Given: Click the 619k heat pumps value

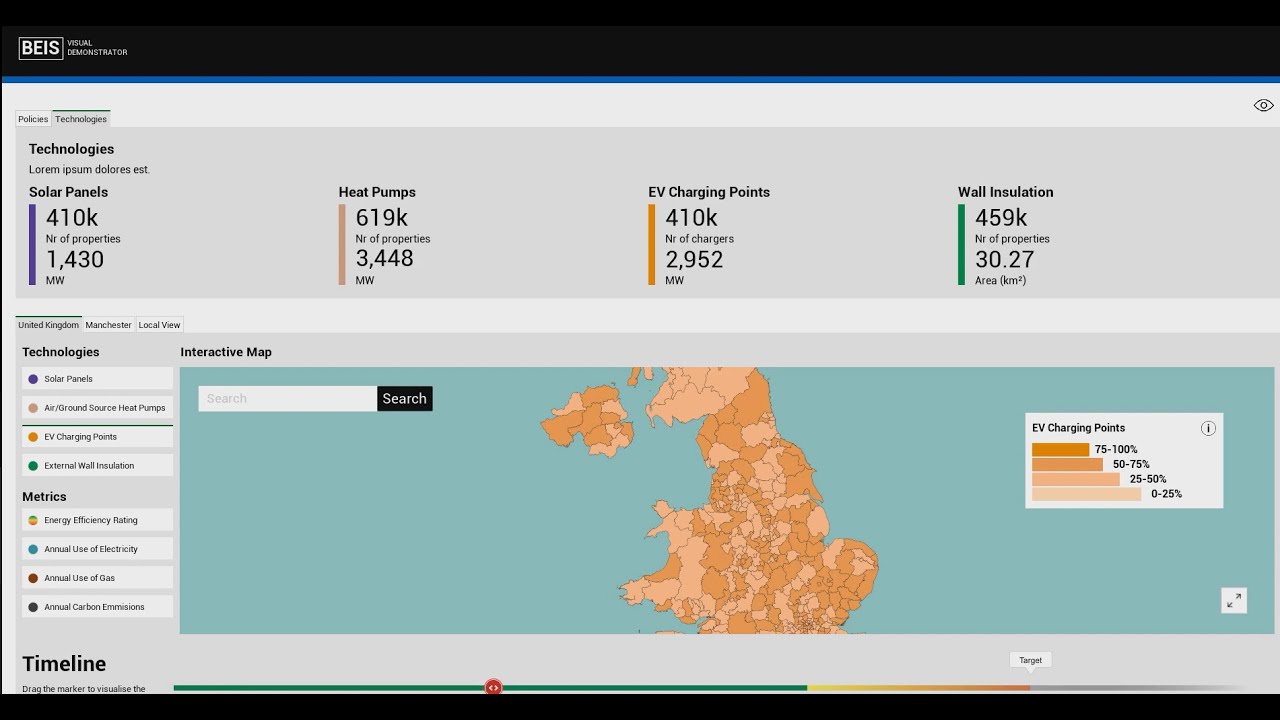Looking at the screenshot, I should pos(382,217).
